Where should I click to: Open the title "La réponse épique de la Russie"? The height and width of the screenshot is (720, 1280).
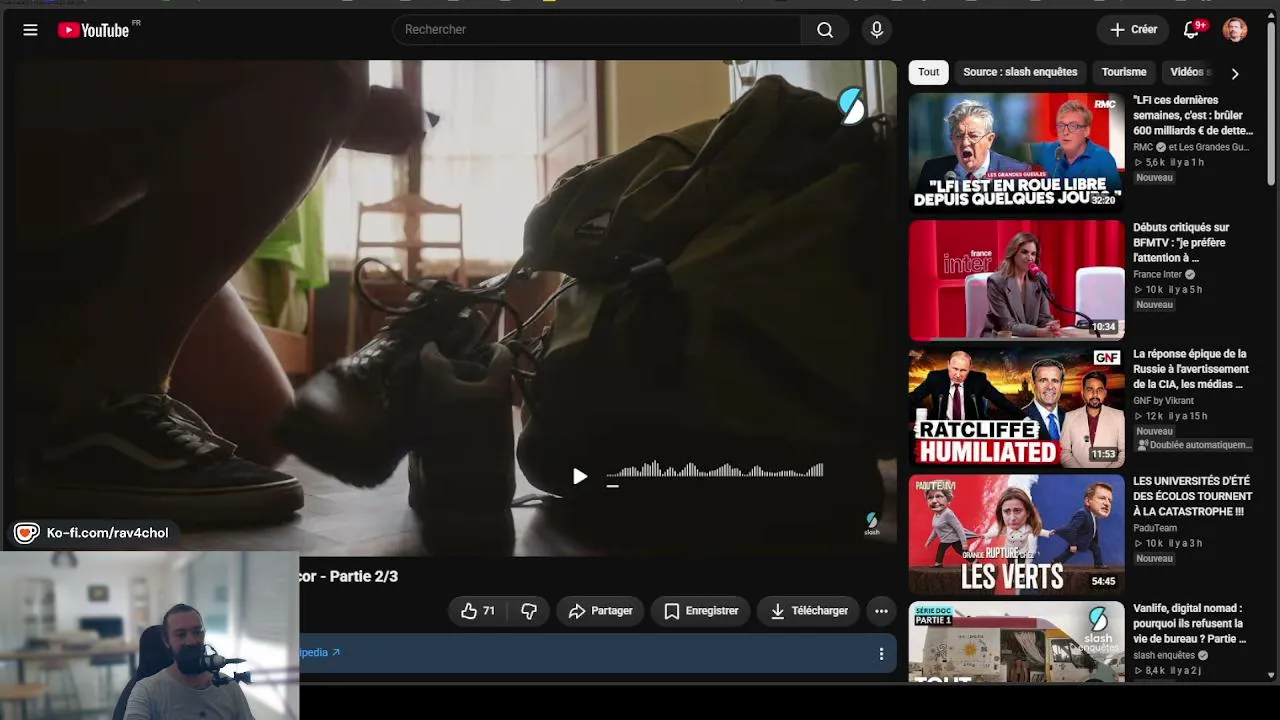[x=1191, y=369]
